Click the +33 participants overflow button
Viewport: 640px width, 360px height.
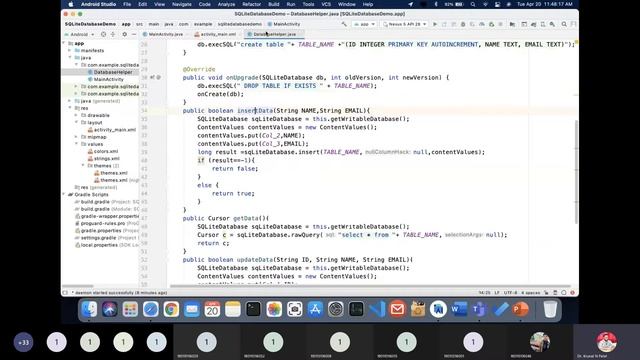pyautogui.click(x=24, y=342)
